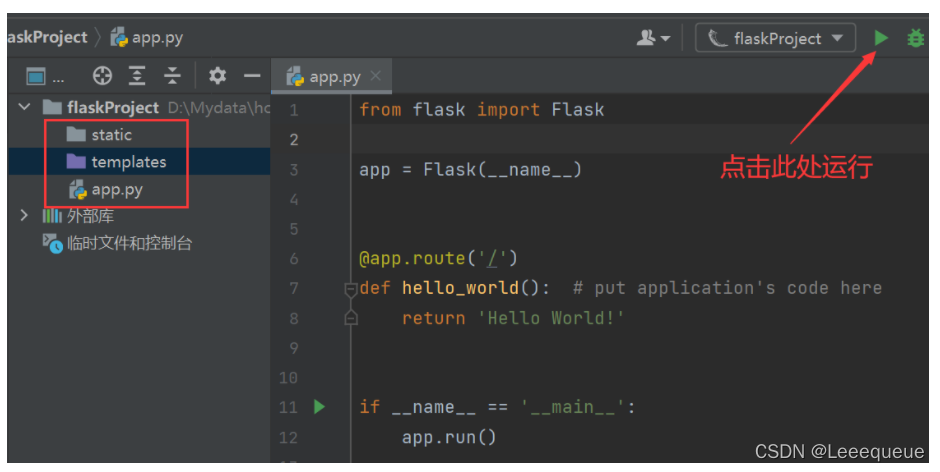Select the 外部库 library entry

[78, 216]
